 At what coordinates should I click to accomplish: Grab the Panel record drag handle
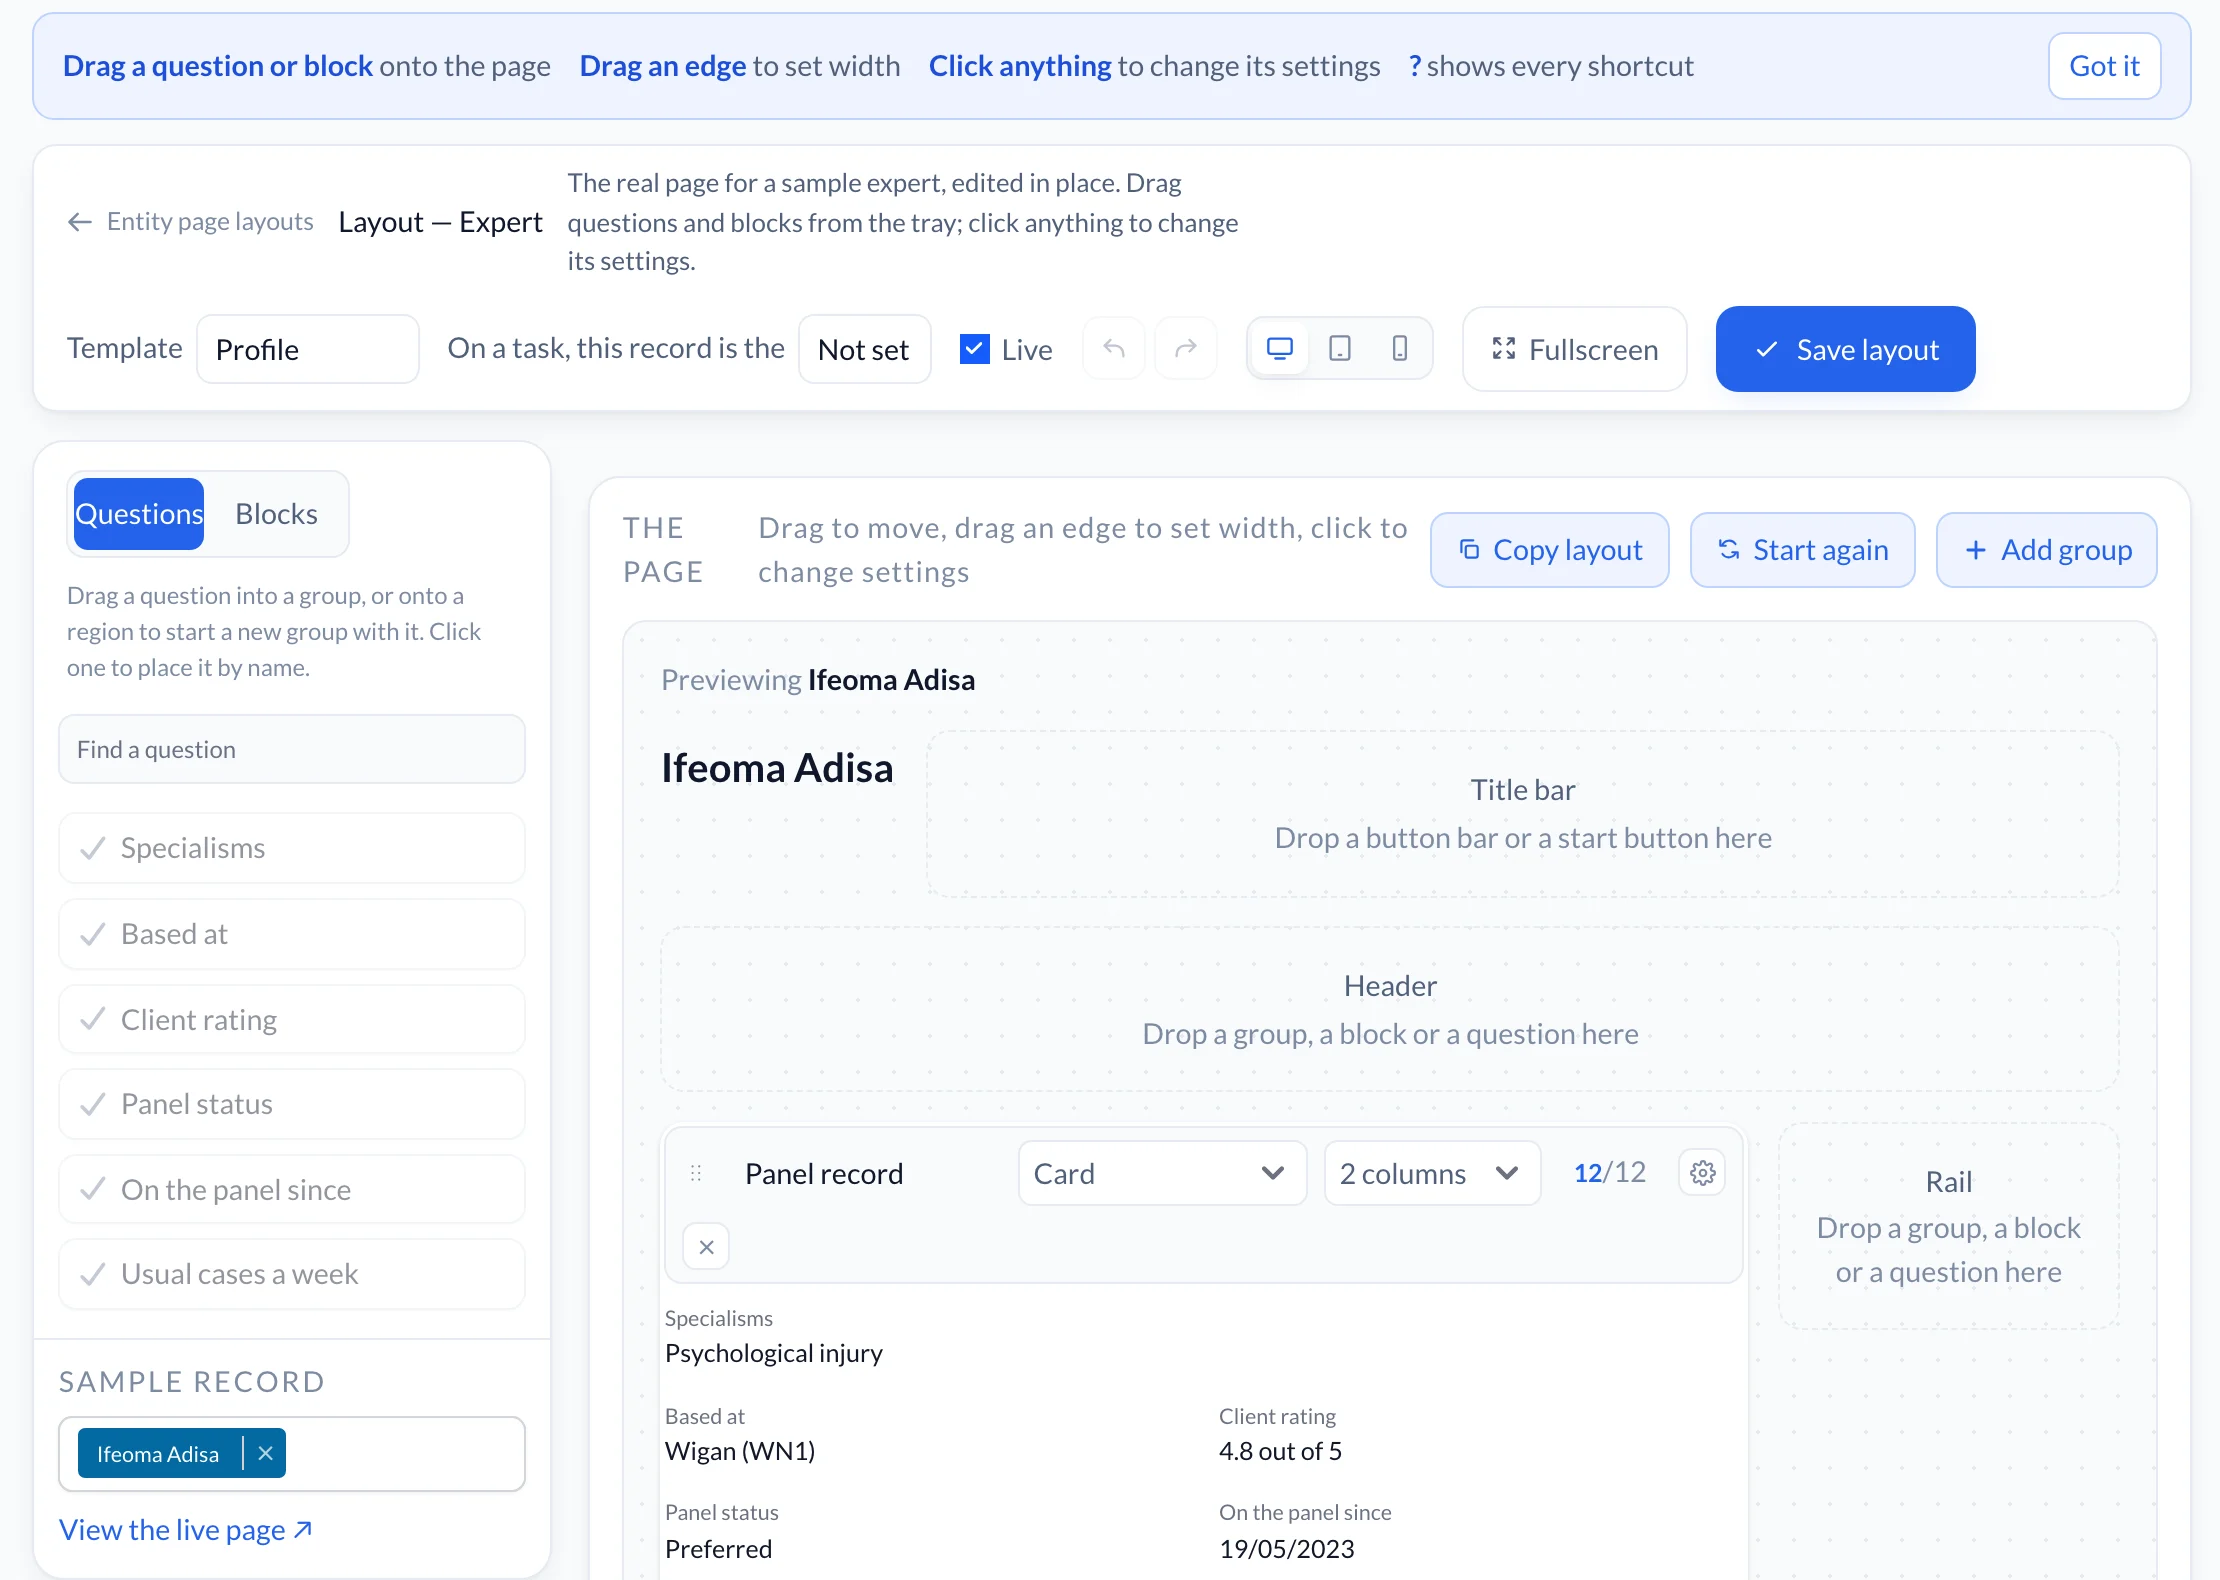pos(696,1173)
